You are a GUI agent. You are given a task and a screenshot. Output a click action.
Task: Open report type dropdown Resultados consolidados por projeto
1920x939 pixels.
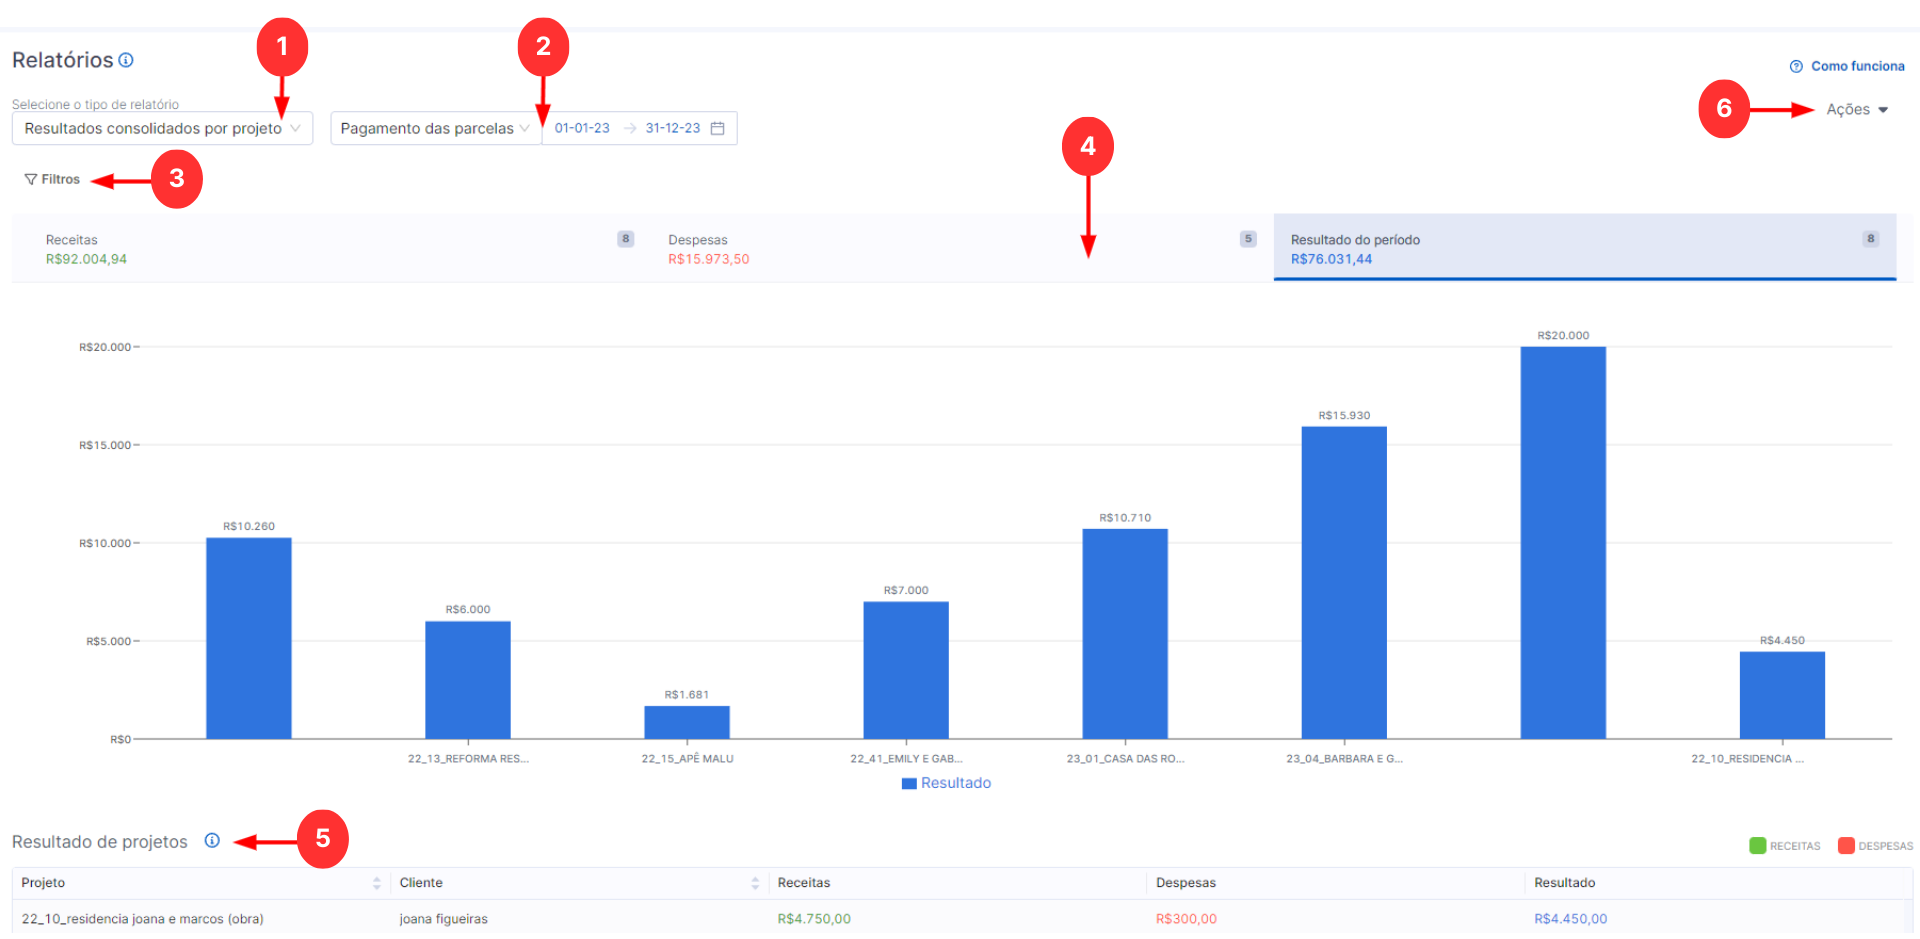[162, 128]
